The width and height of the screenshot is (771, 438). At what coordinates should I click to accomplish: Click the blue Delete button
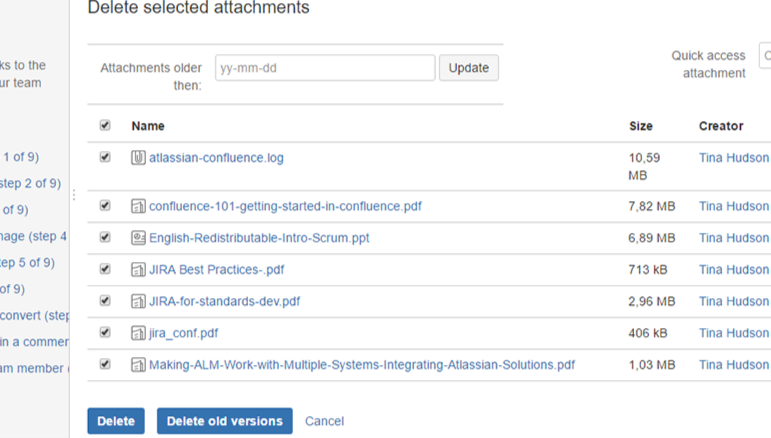[x=116, y=421]
